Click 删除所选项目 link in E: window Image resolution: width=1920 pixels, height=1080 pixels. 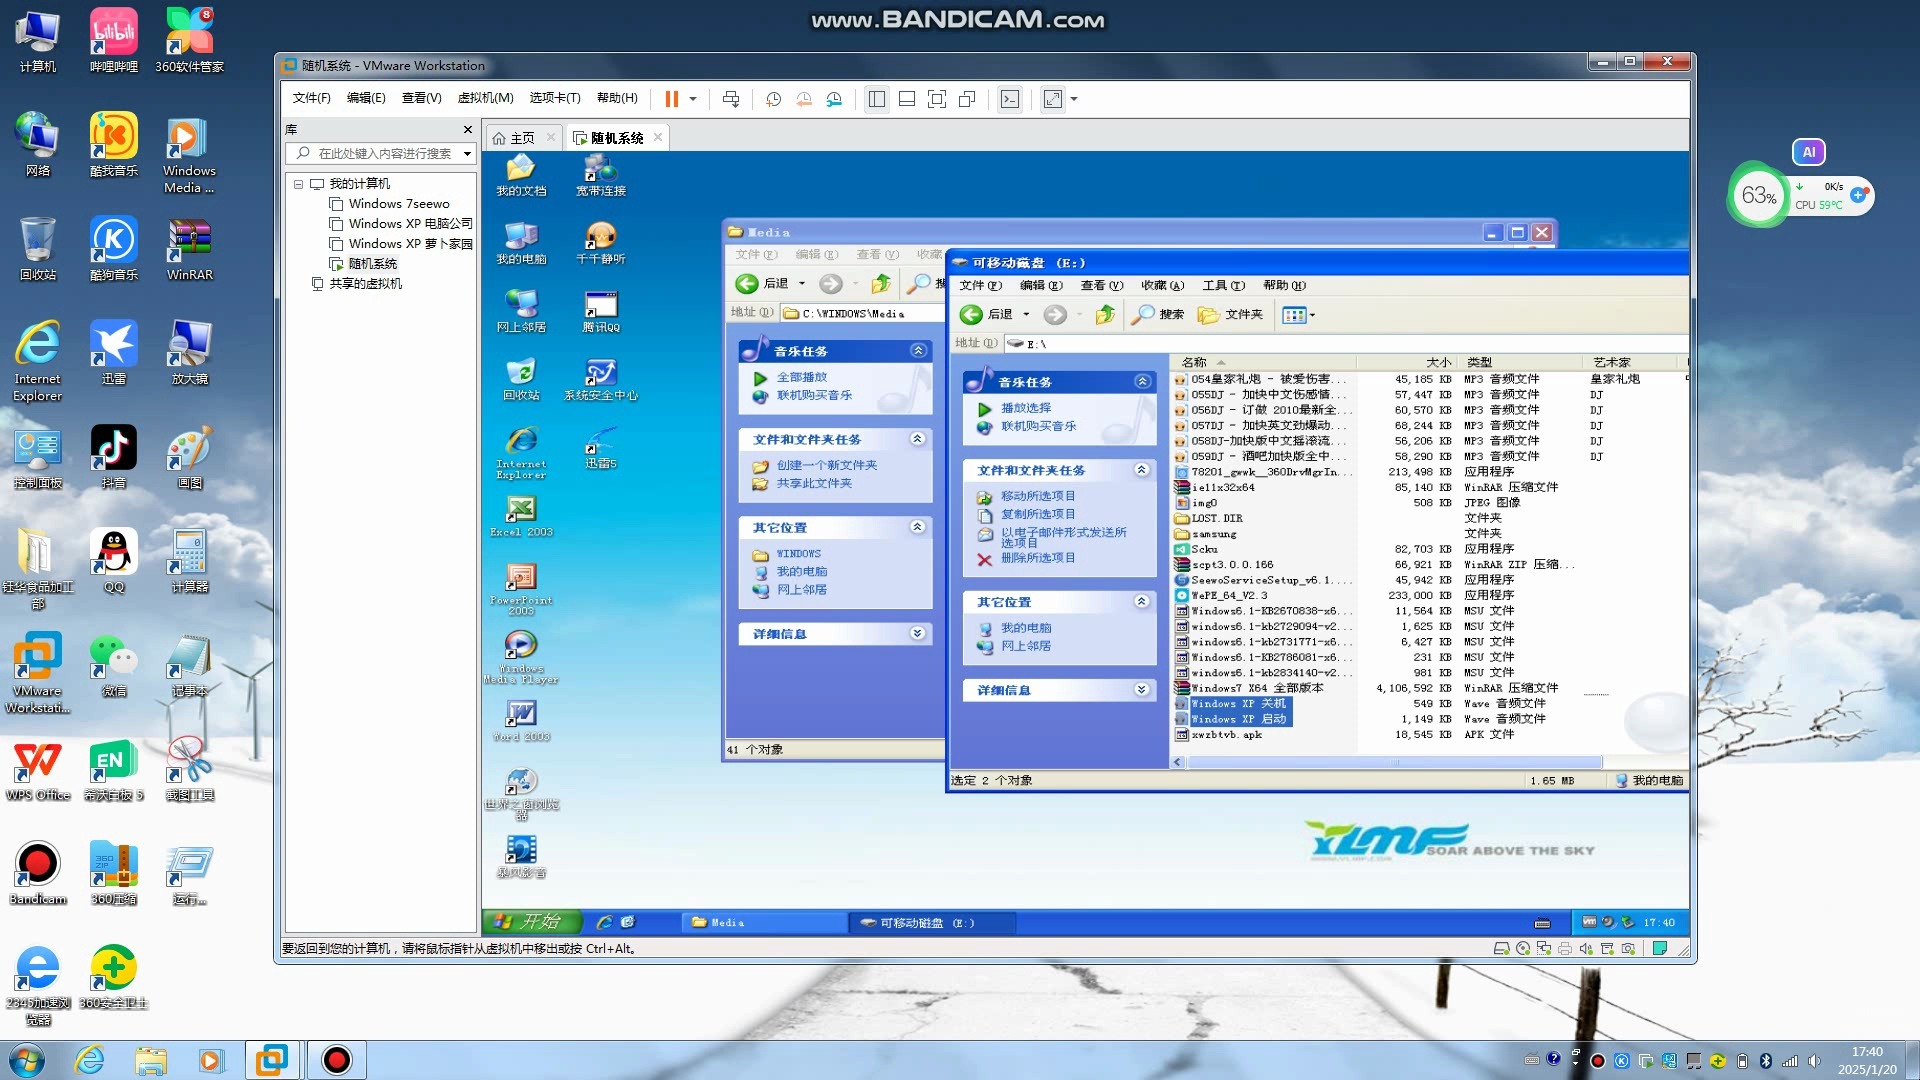tap(1038, 558)
